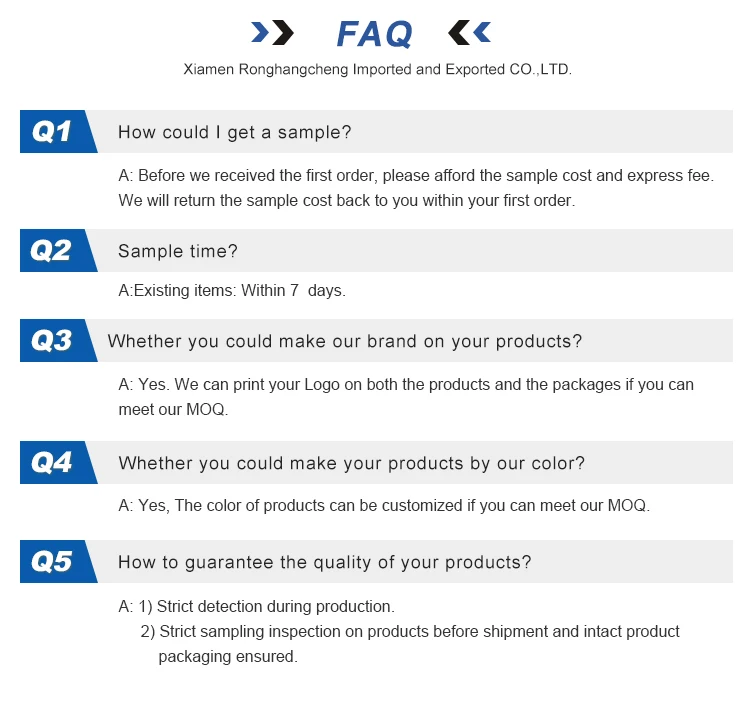Click "Strict detection during production" answer line
750x710 pixels.
click(x=256, y=606)
